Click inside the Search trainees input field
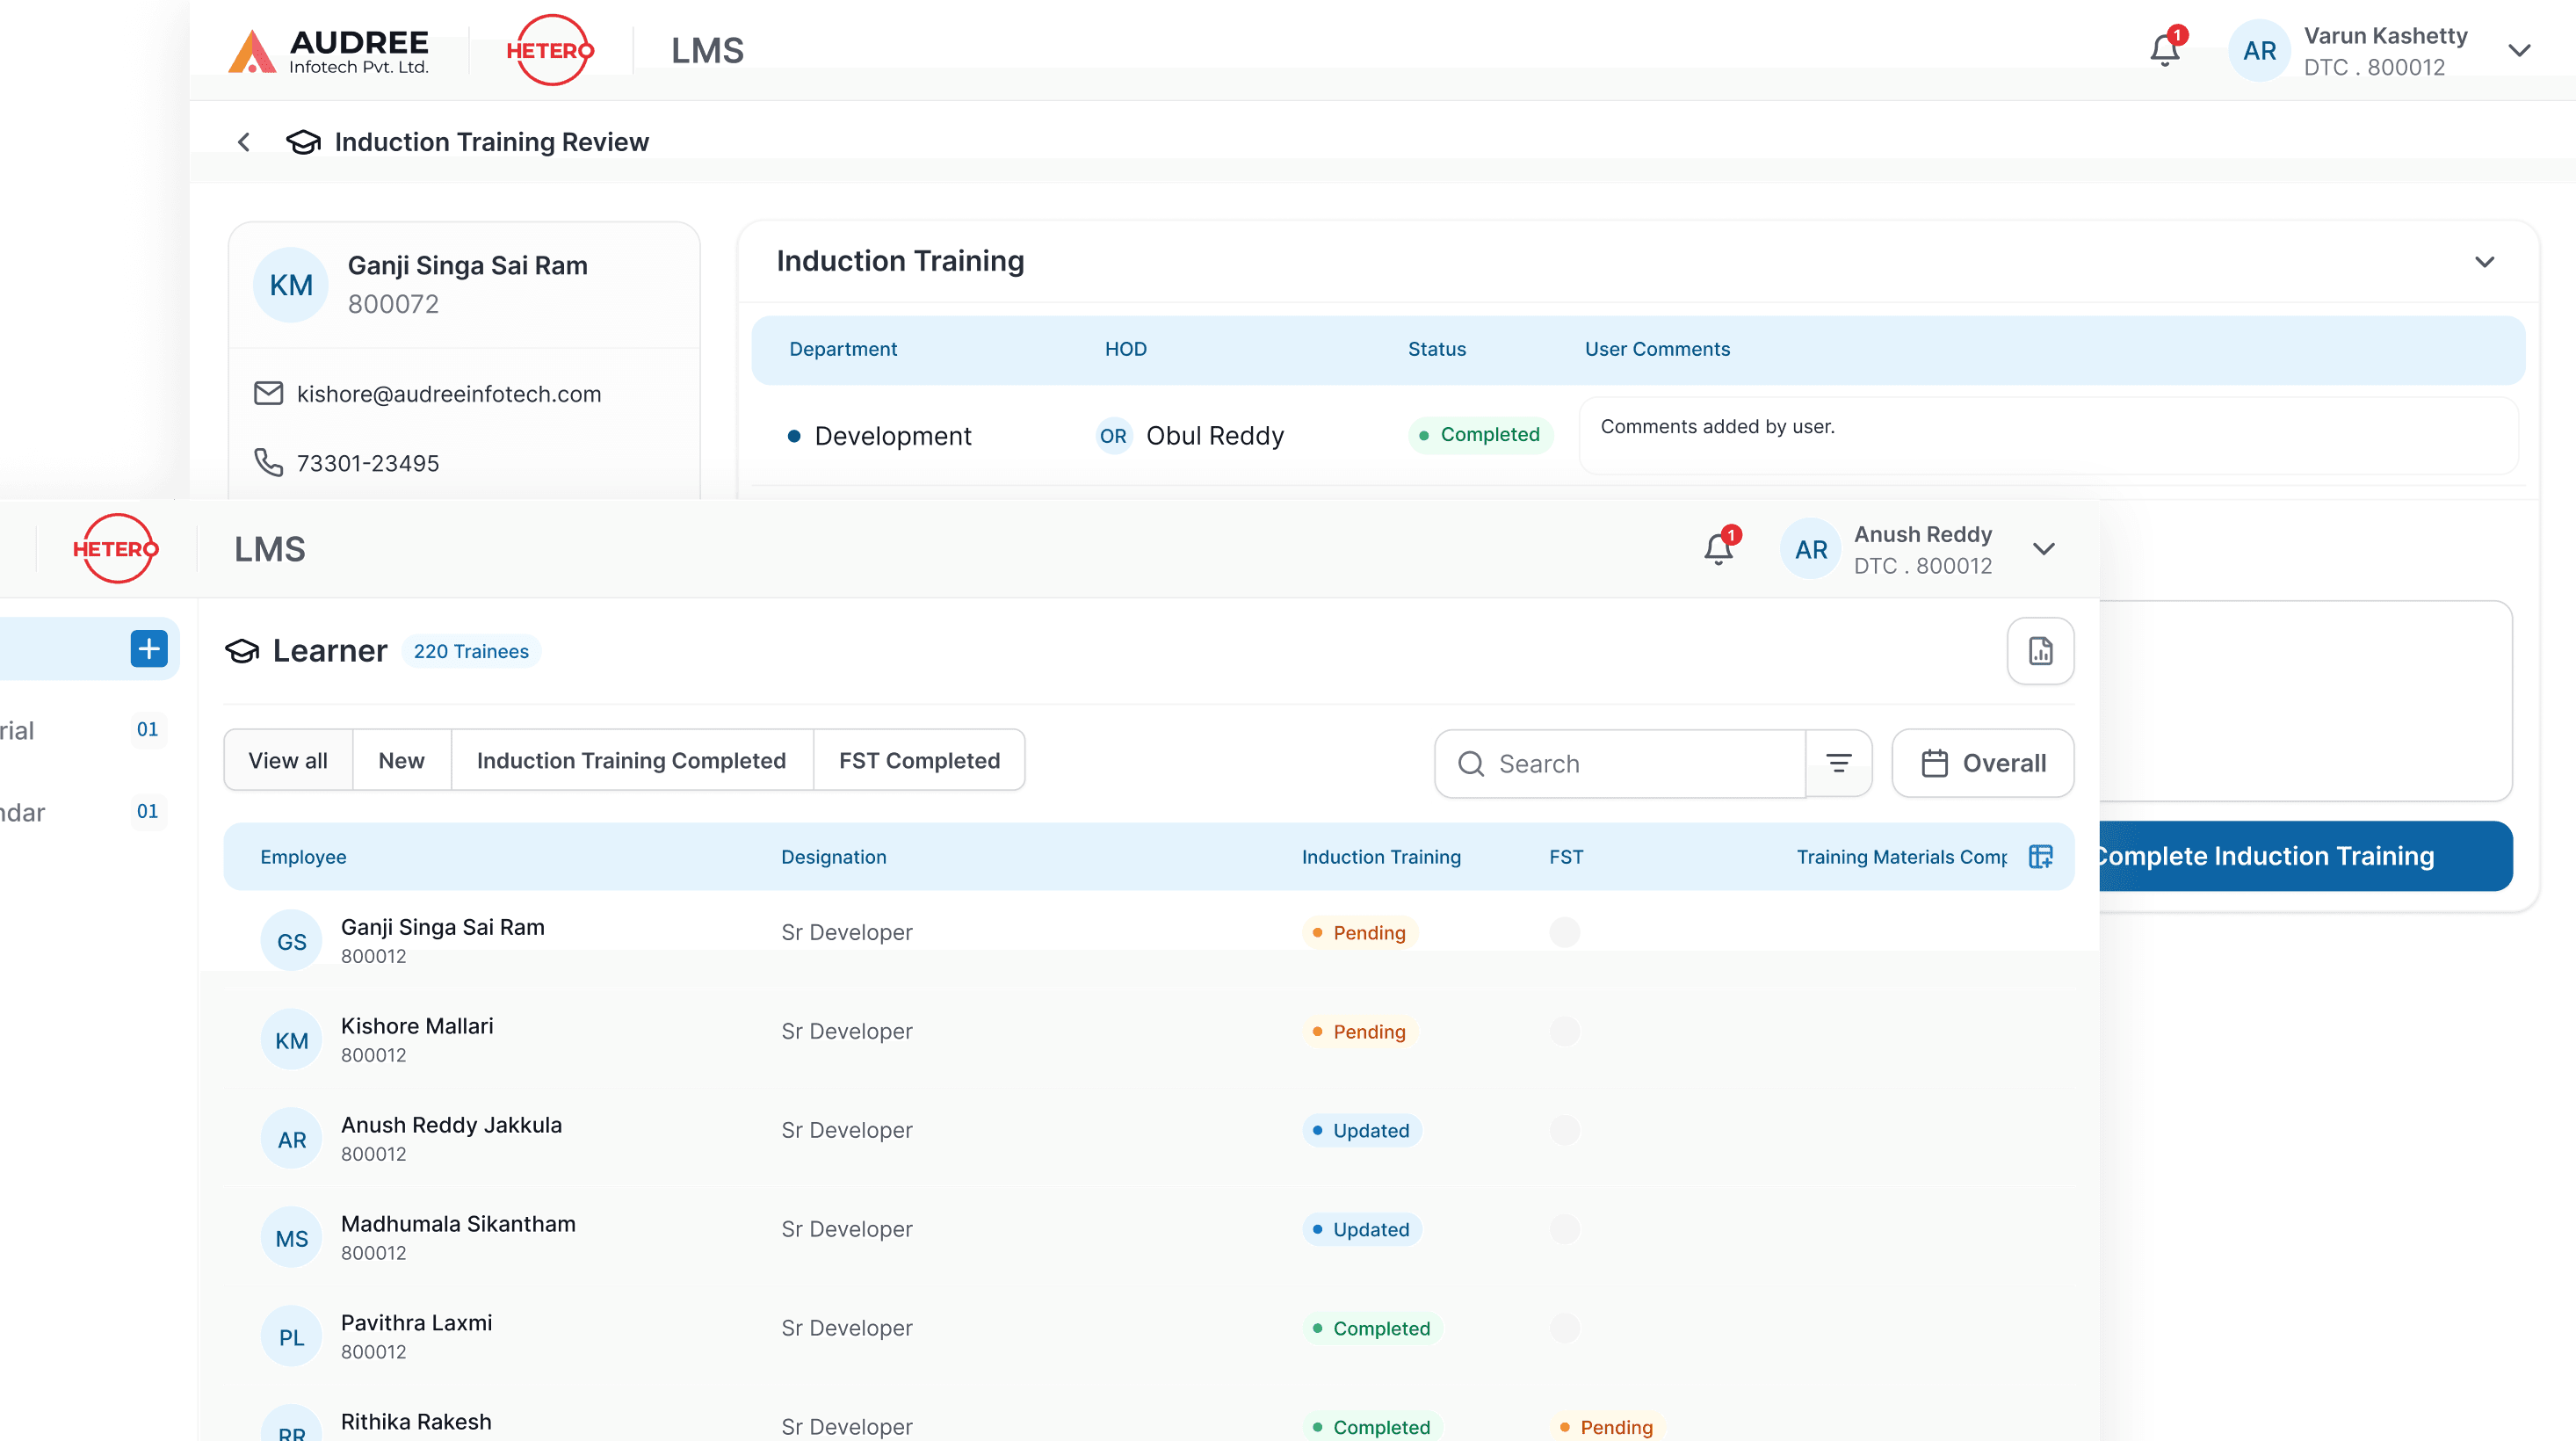This screenshot has height=1441, width=2576. (x=1620, y=763)
